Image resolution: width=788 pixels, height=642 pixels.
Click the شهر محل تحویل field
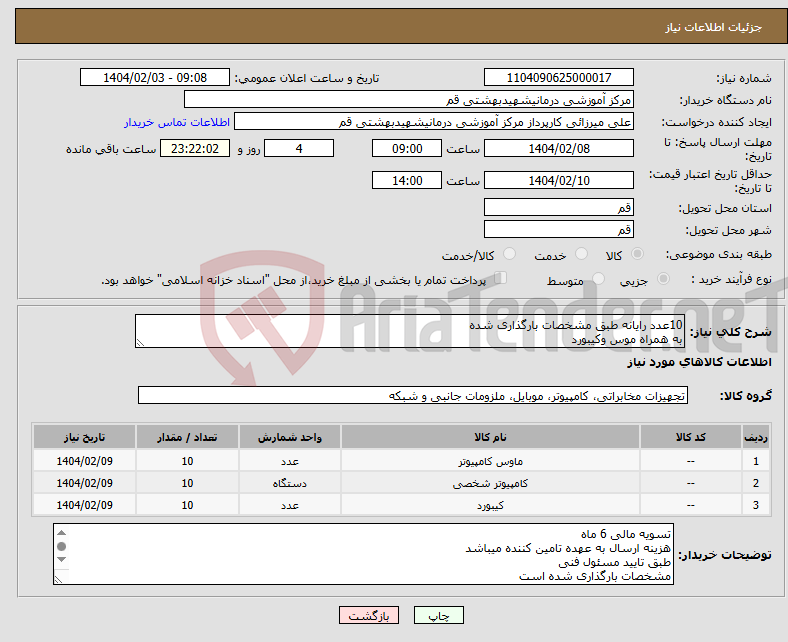(558, 229)
